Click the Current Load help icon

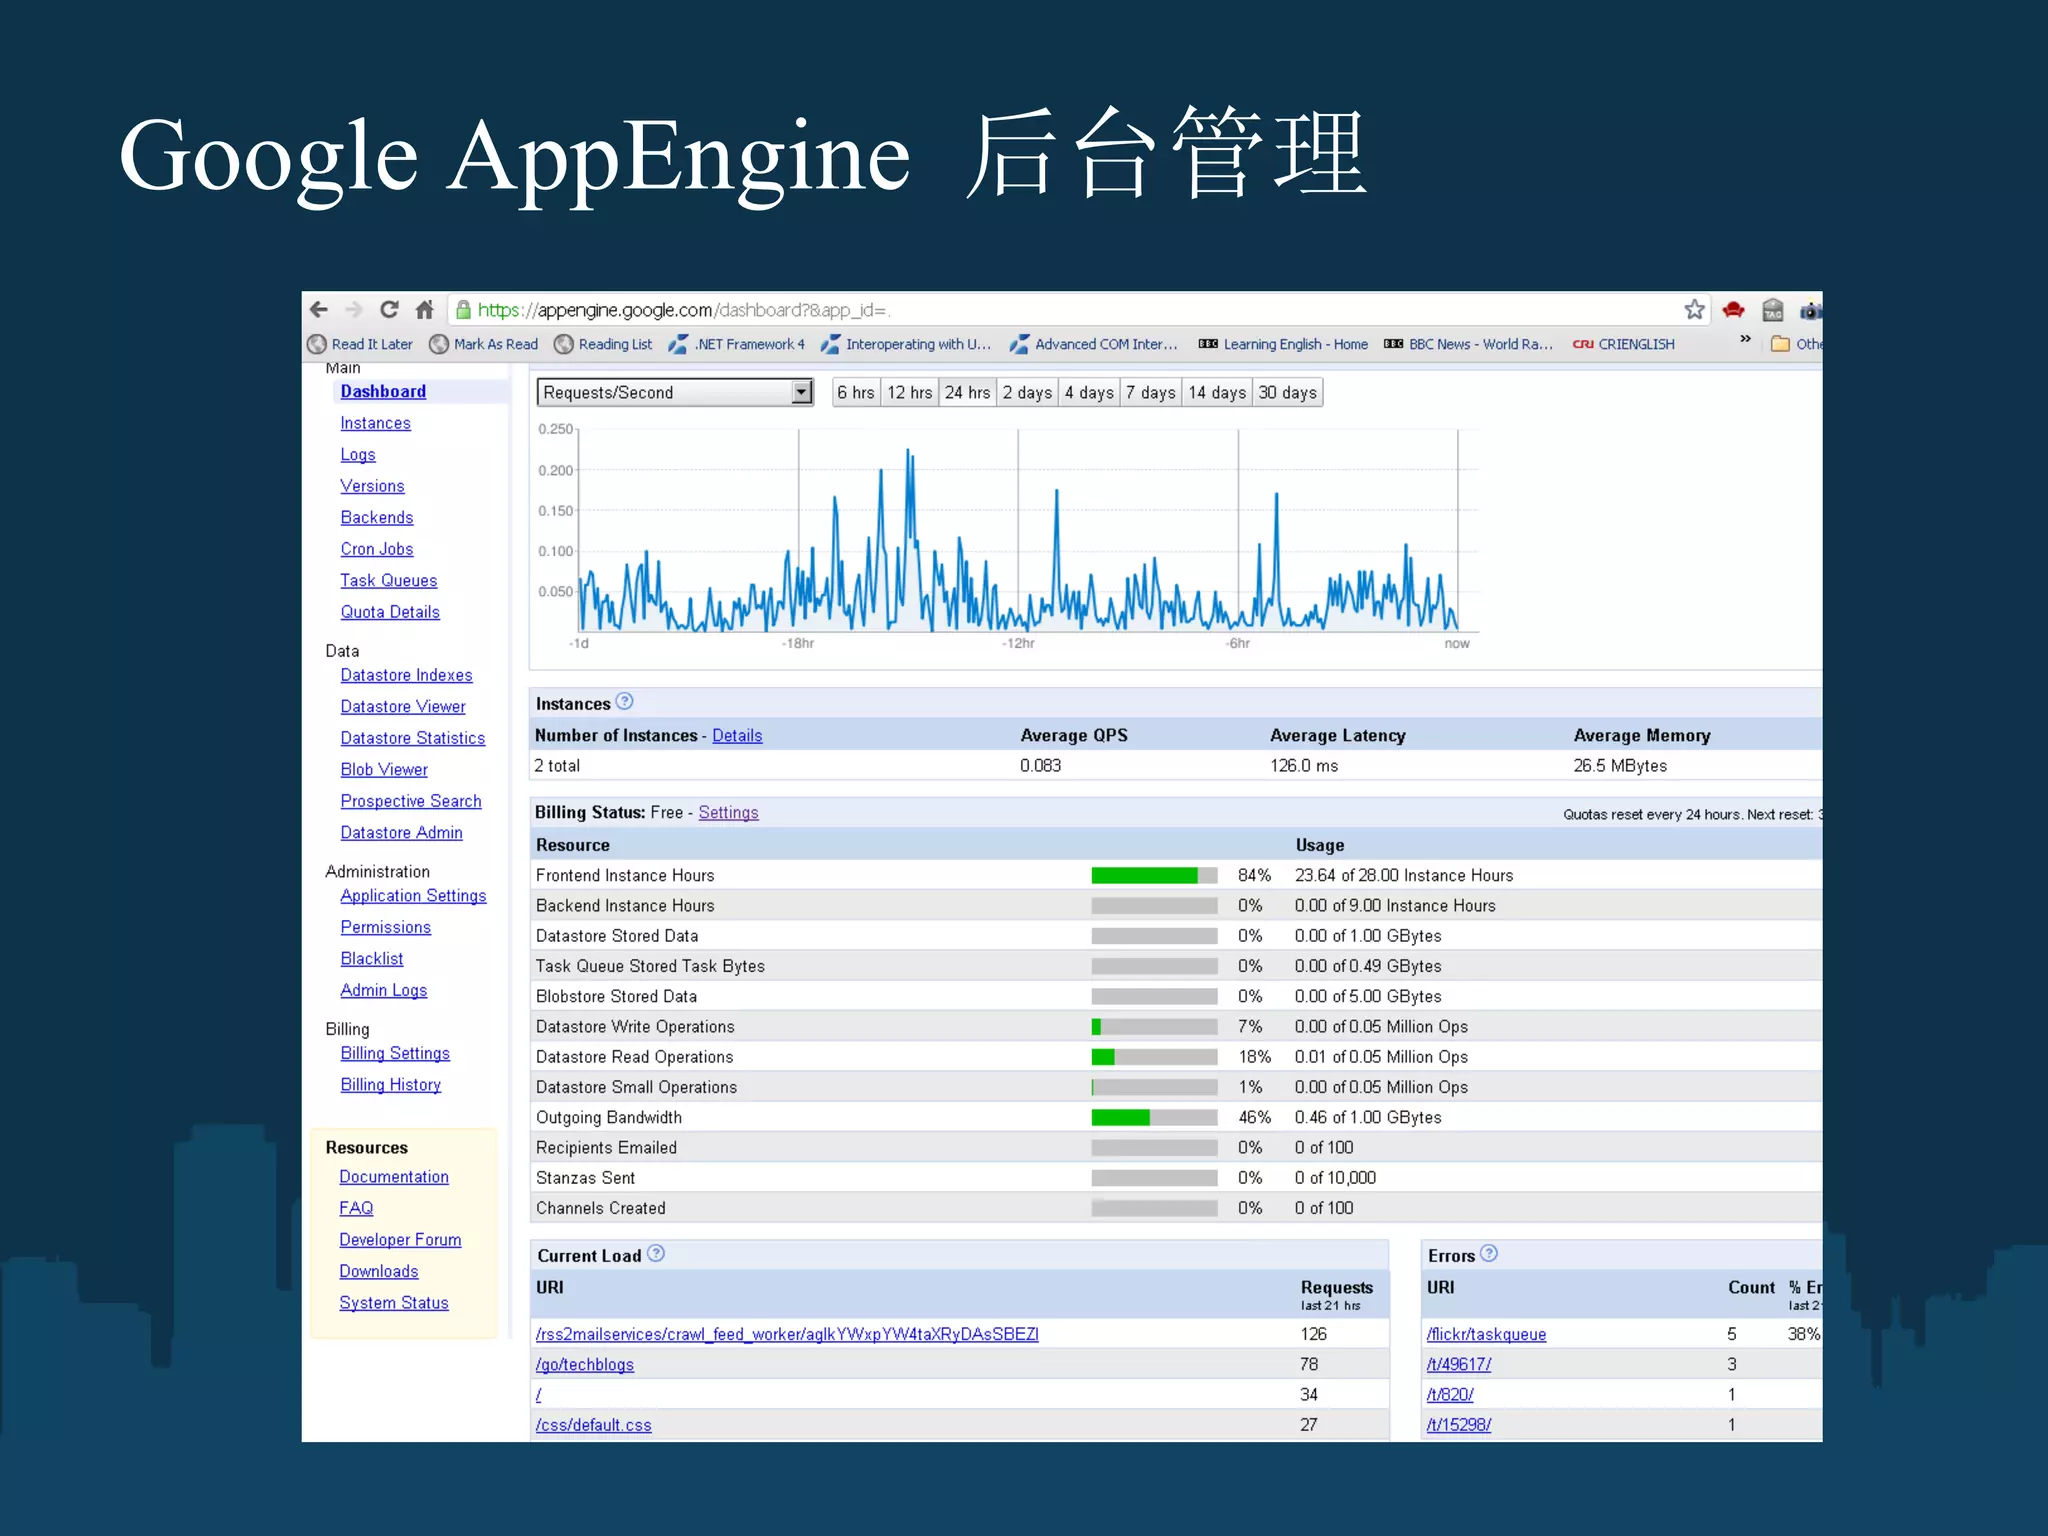pos(656,1254)
